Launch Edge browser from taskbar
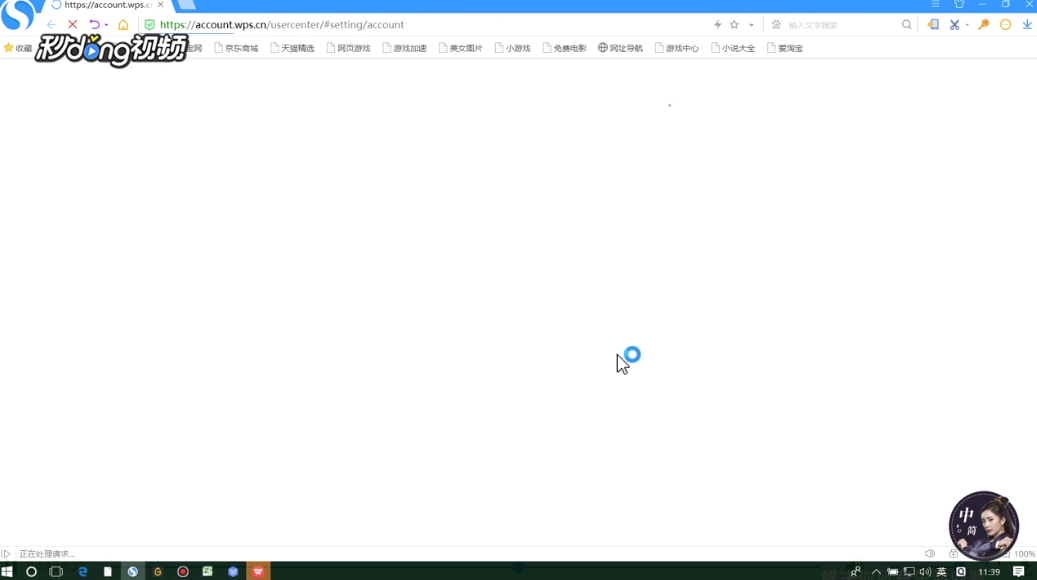Screen dimensions: 1037x580 pyautogui.click(x=83, y=571)
